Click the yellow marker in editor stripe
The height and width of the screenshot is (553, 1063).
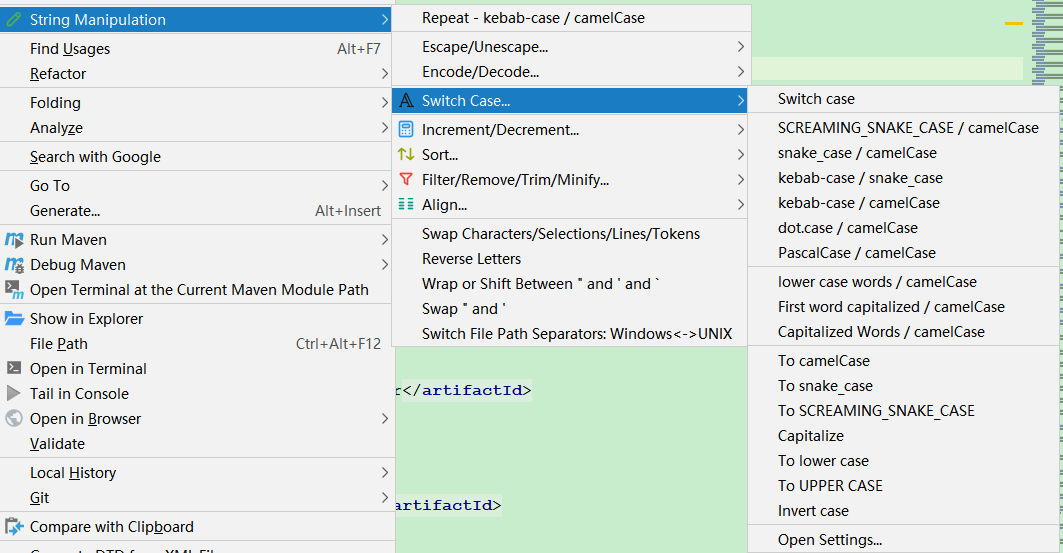coord(1014,23)
